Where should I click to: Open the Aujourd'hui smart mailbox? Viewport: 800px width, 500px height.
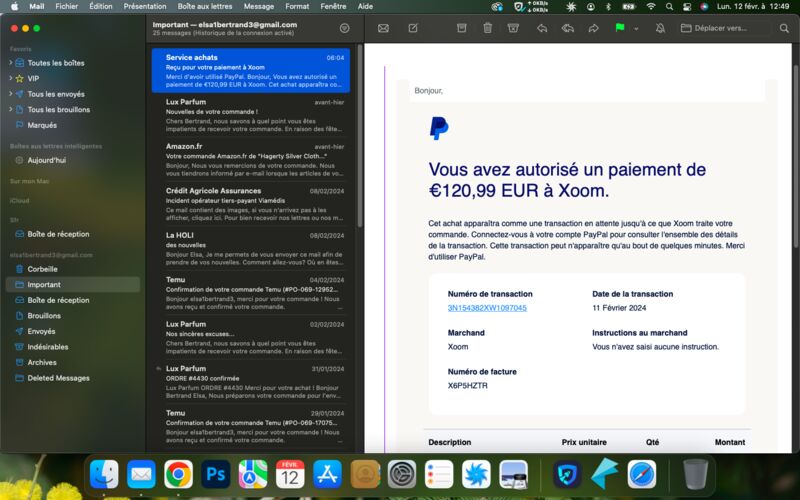click(x=46, y=160)
